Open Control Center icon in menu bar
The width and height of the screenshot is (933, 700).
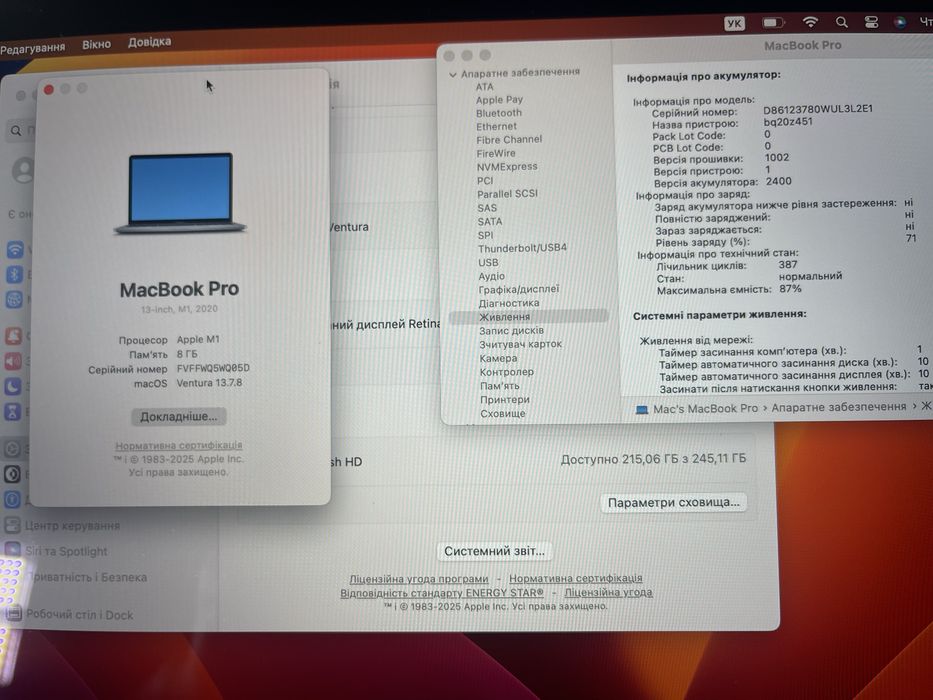pos(871,22)
